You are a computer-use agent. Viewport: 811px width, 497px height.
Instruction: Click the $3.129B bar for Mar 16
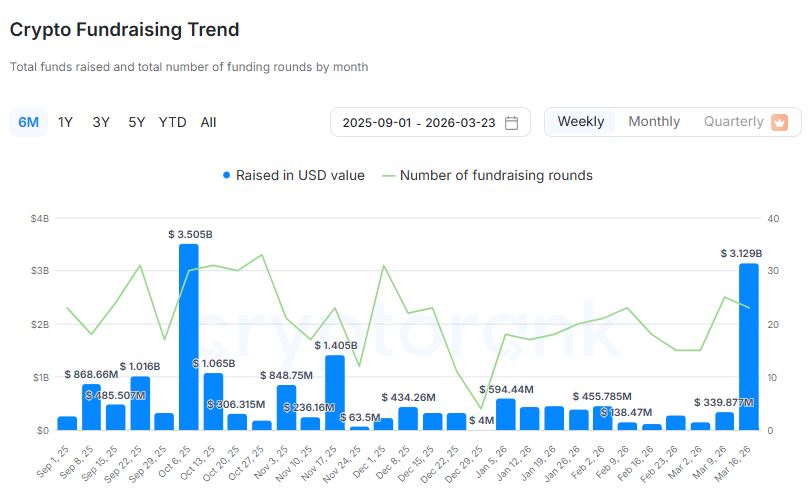click(748, 347)
